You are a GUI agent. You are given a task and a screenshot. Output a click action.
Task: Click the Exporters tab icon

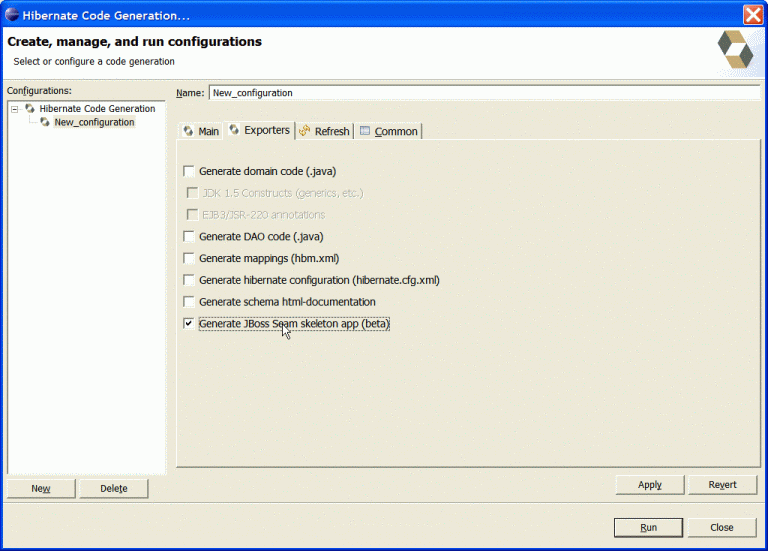click(234, 130)
